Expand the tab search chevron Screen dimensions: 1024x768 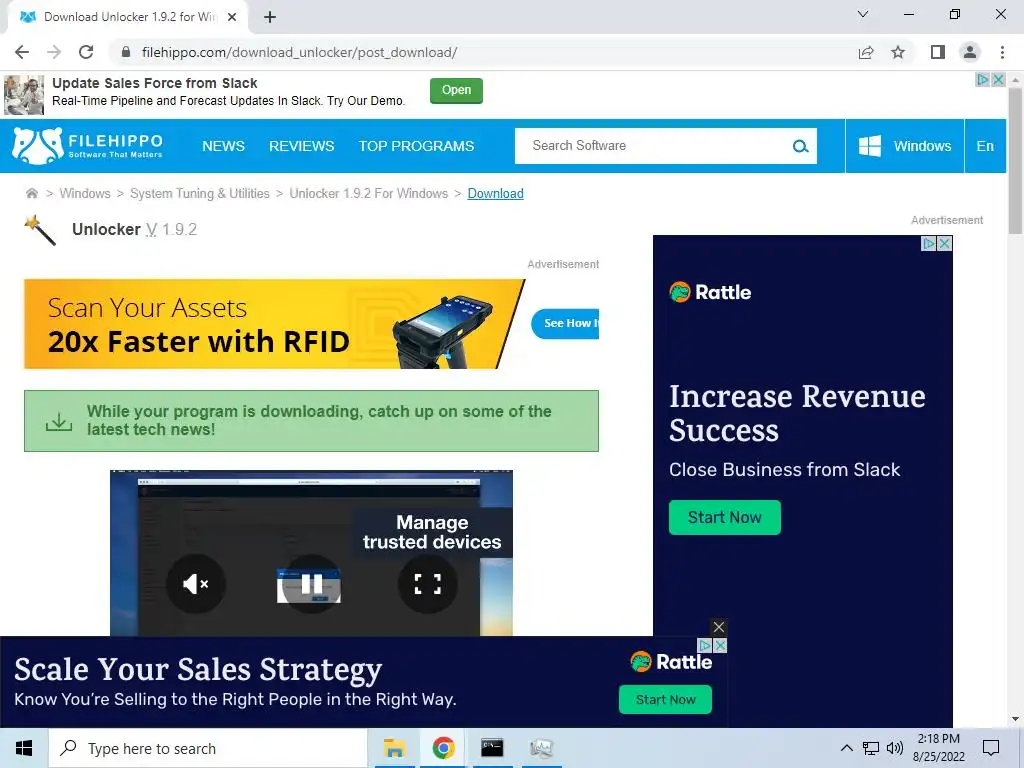coord(863,14)
